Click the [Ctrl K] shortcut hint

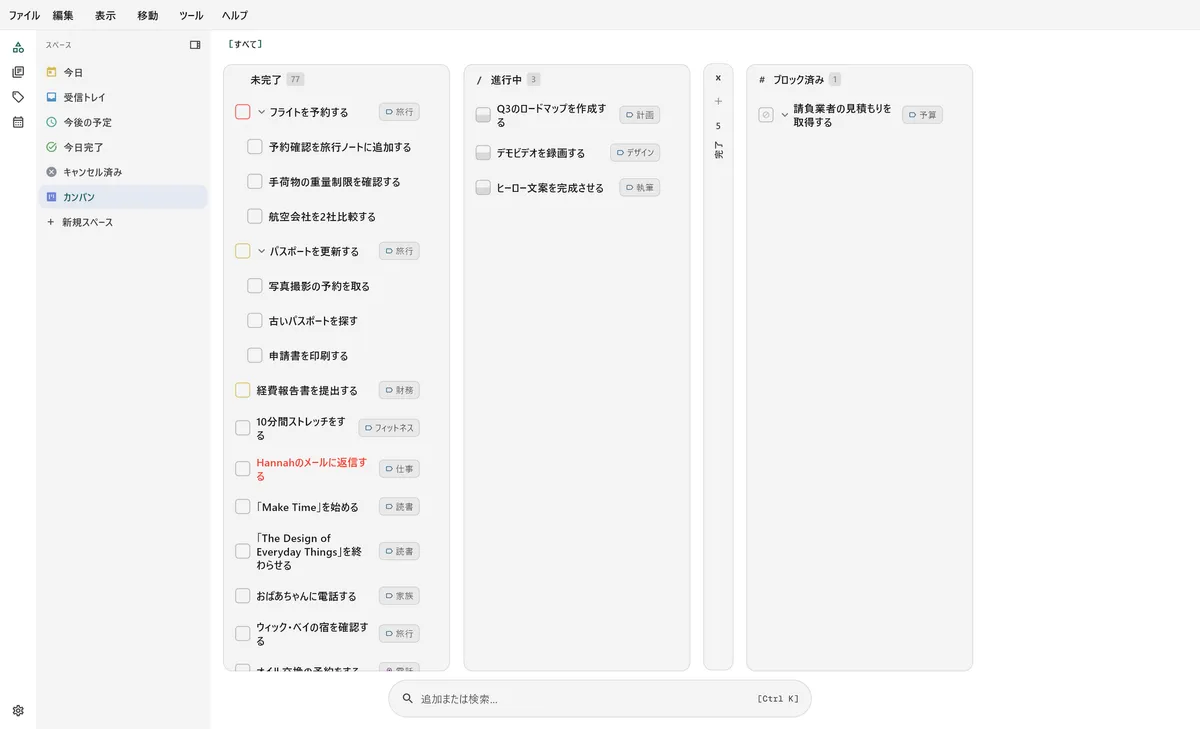tap(778, 699)
